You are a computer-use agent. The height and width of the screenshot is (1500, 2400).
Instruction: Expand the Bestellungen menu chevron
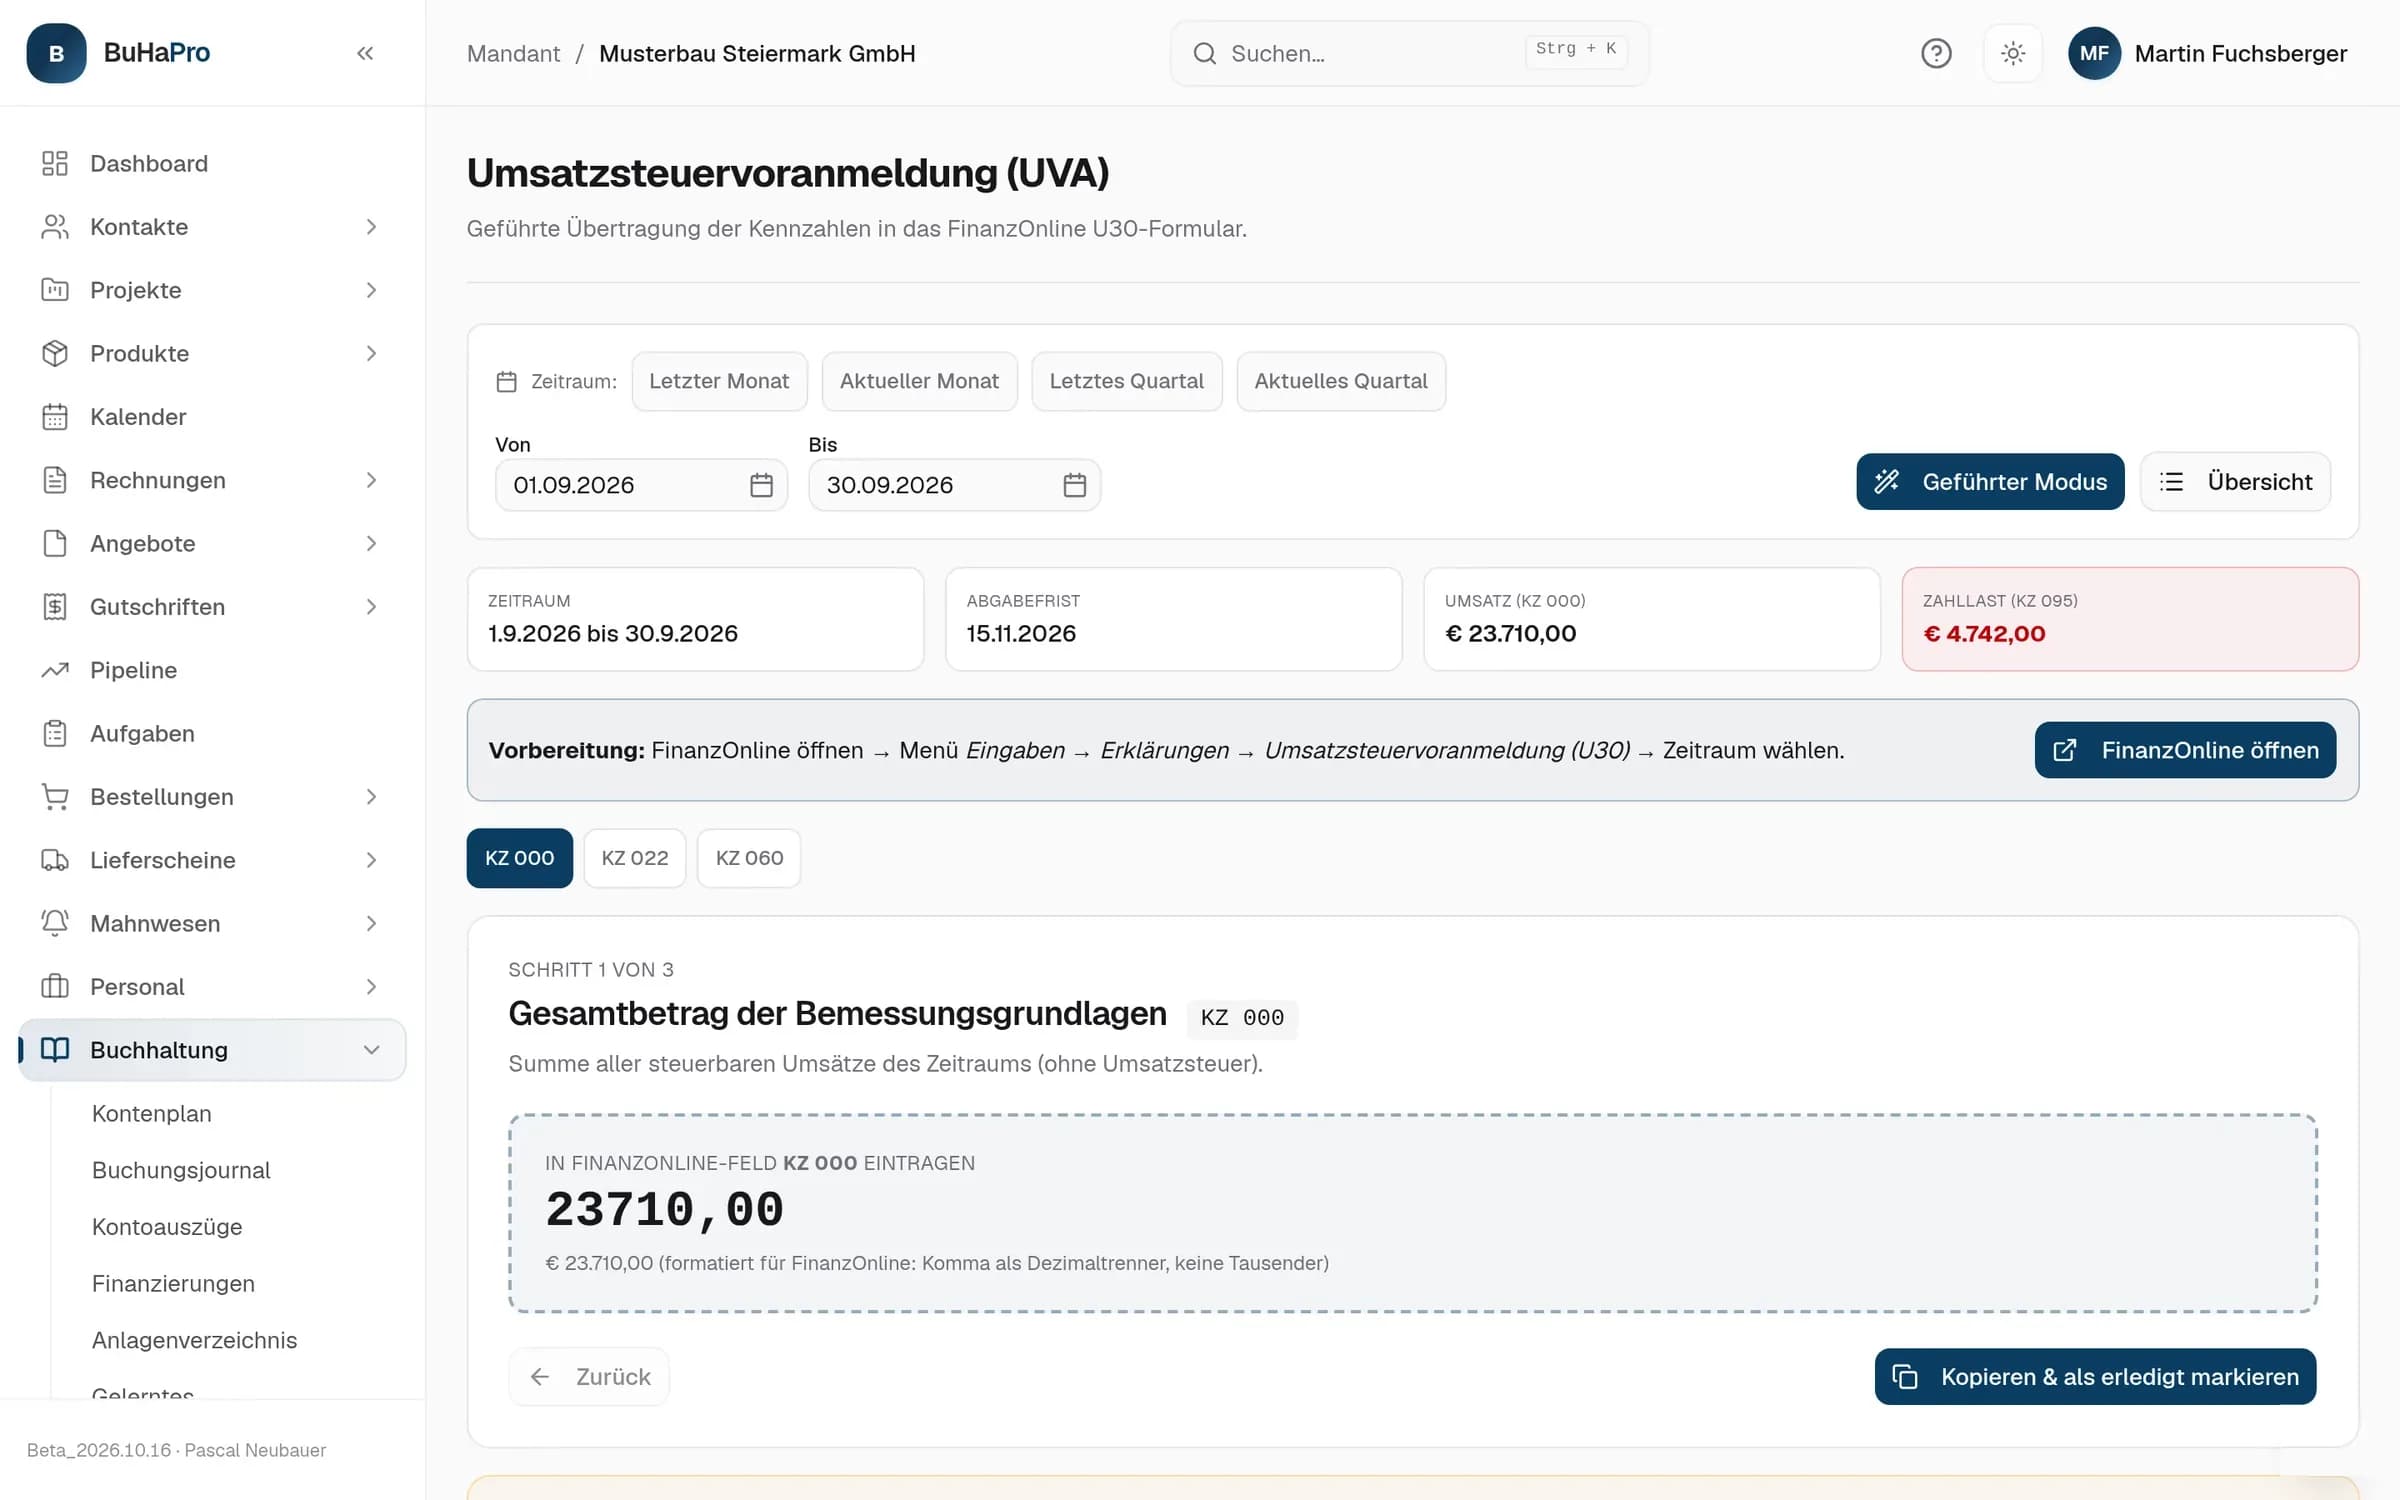coord(371,797)
